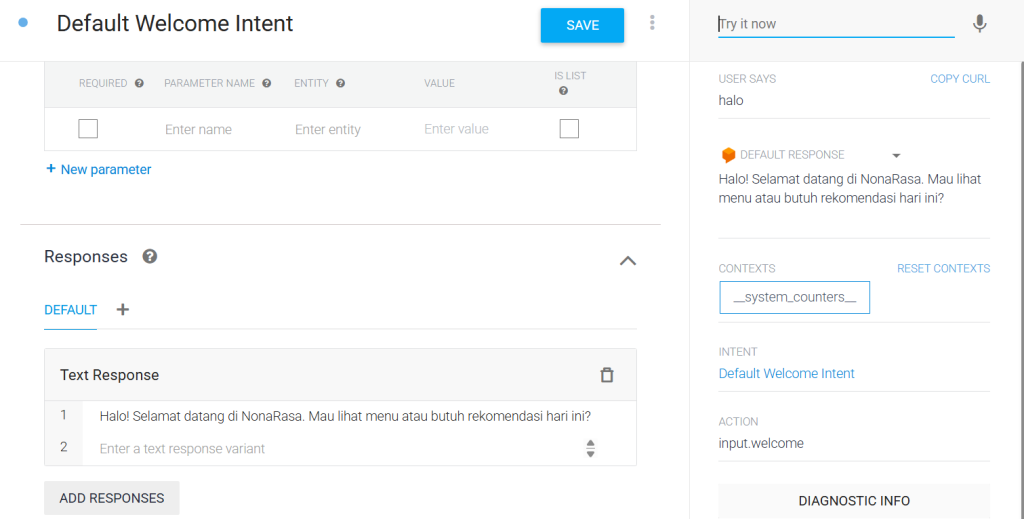Open the three-dot more options menu
Screen dimensions: 1024x519
652,23
